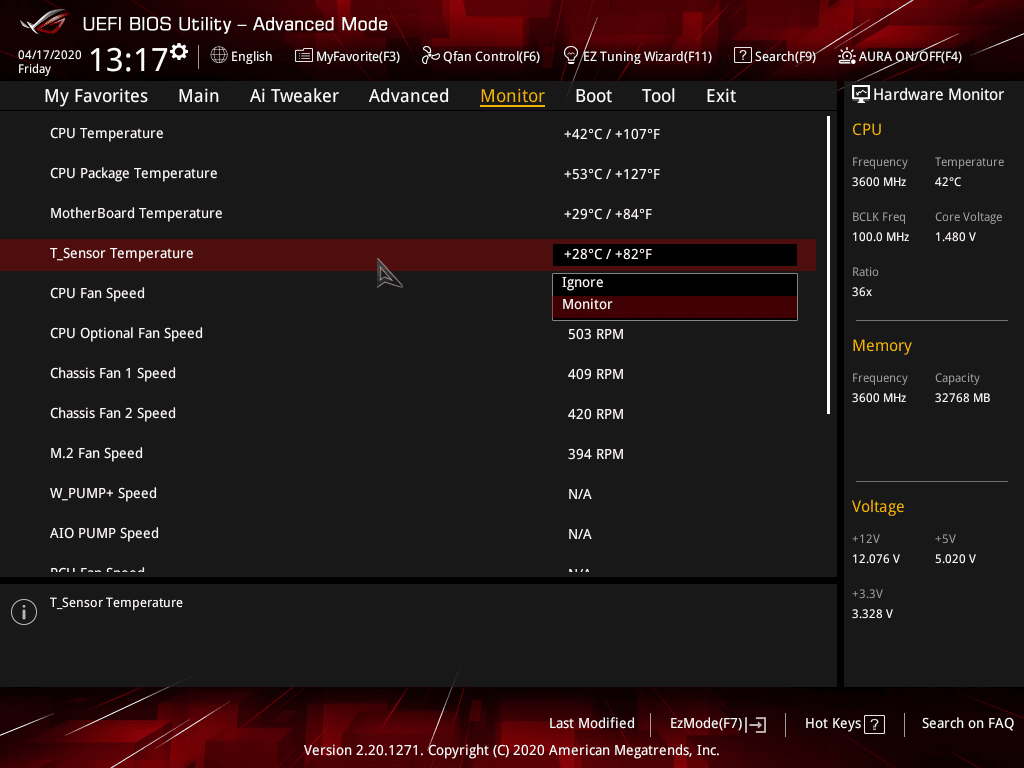This screenshot has width=1024, height=768.
Task: Click the AURA light icon
Action: point(846,56)
